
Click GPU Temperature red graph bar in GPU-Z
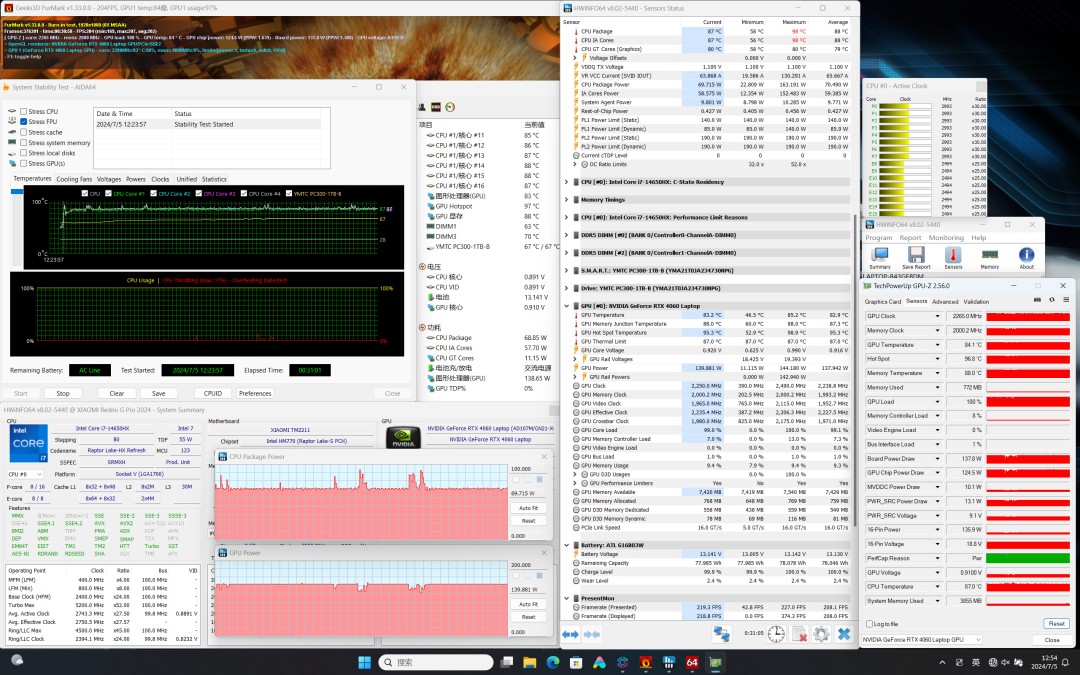tap(1028, 345)
